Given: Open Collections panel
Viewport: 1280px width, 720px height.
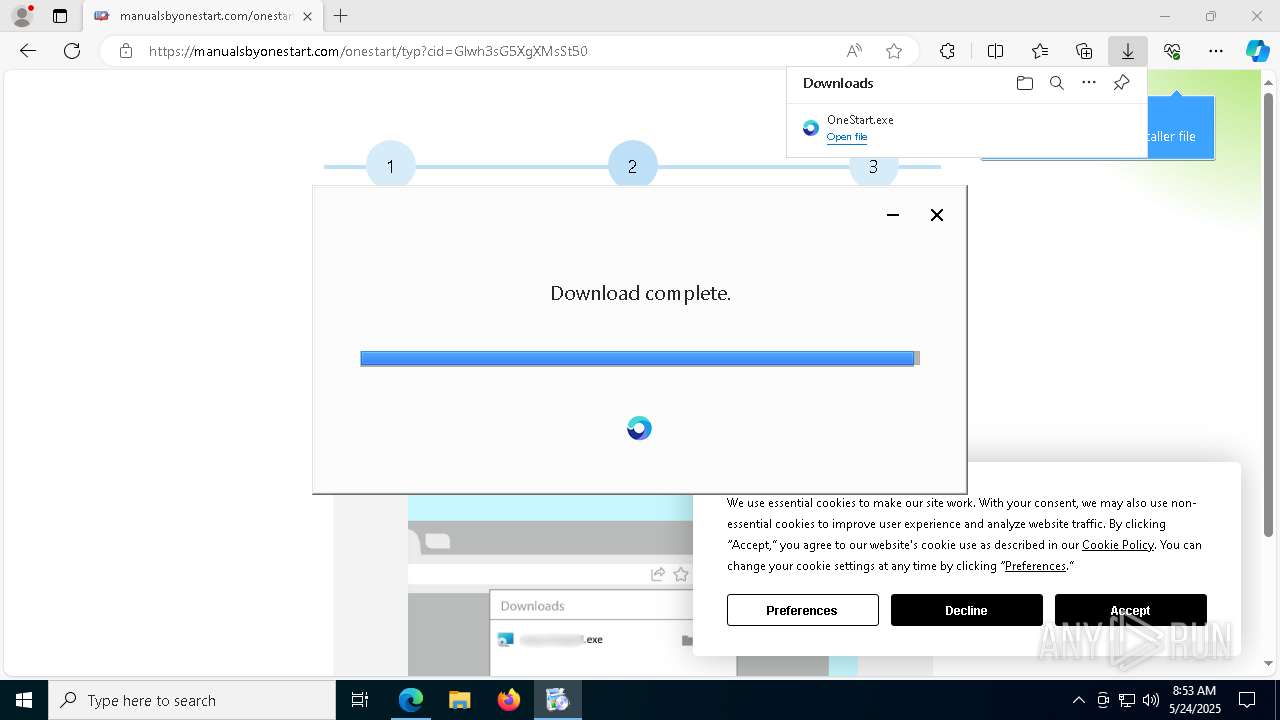Looking at the screenshot, I should click(x=1084, y=51).
